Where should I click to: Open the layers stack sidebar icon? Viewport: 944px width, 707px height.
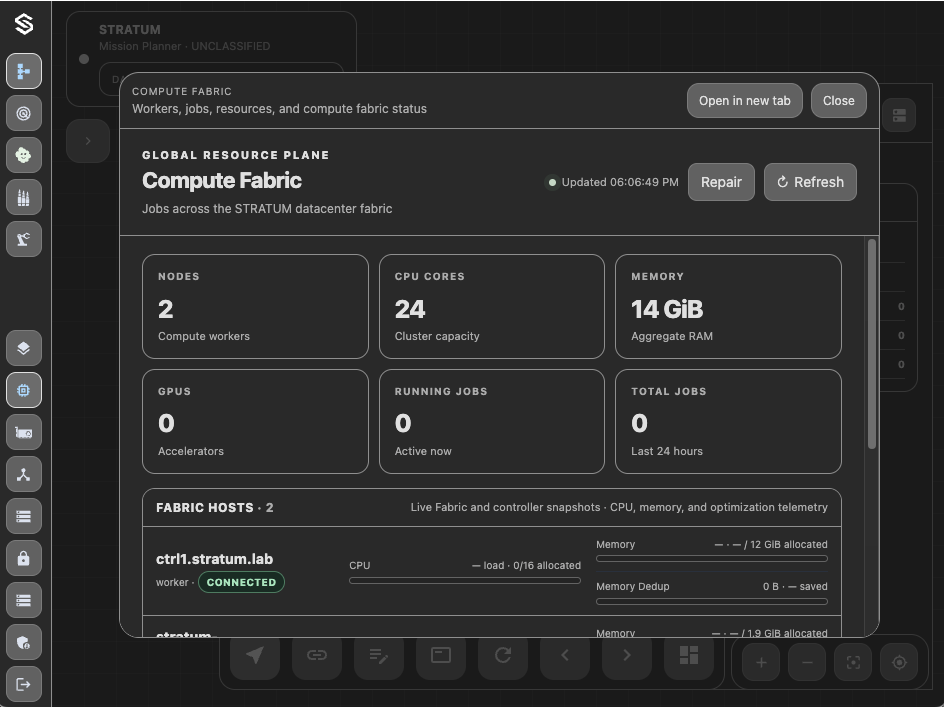click(24, 348)
